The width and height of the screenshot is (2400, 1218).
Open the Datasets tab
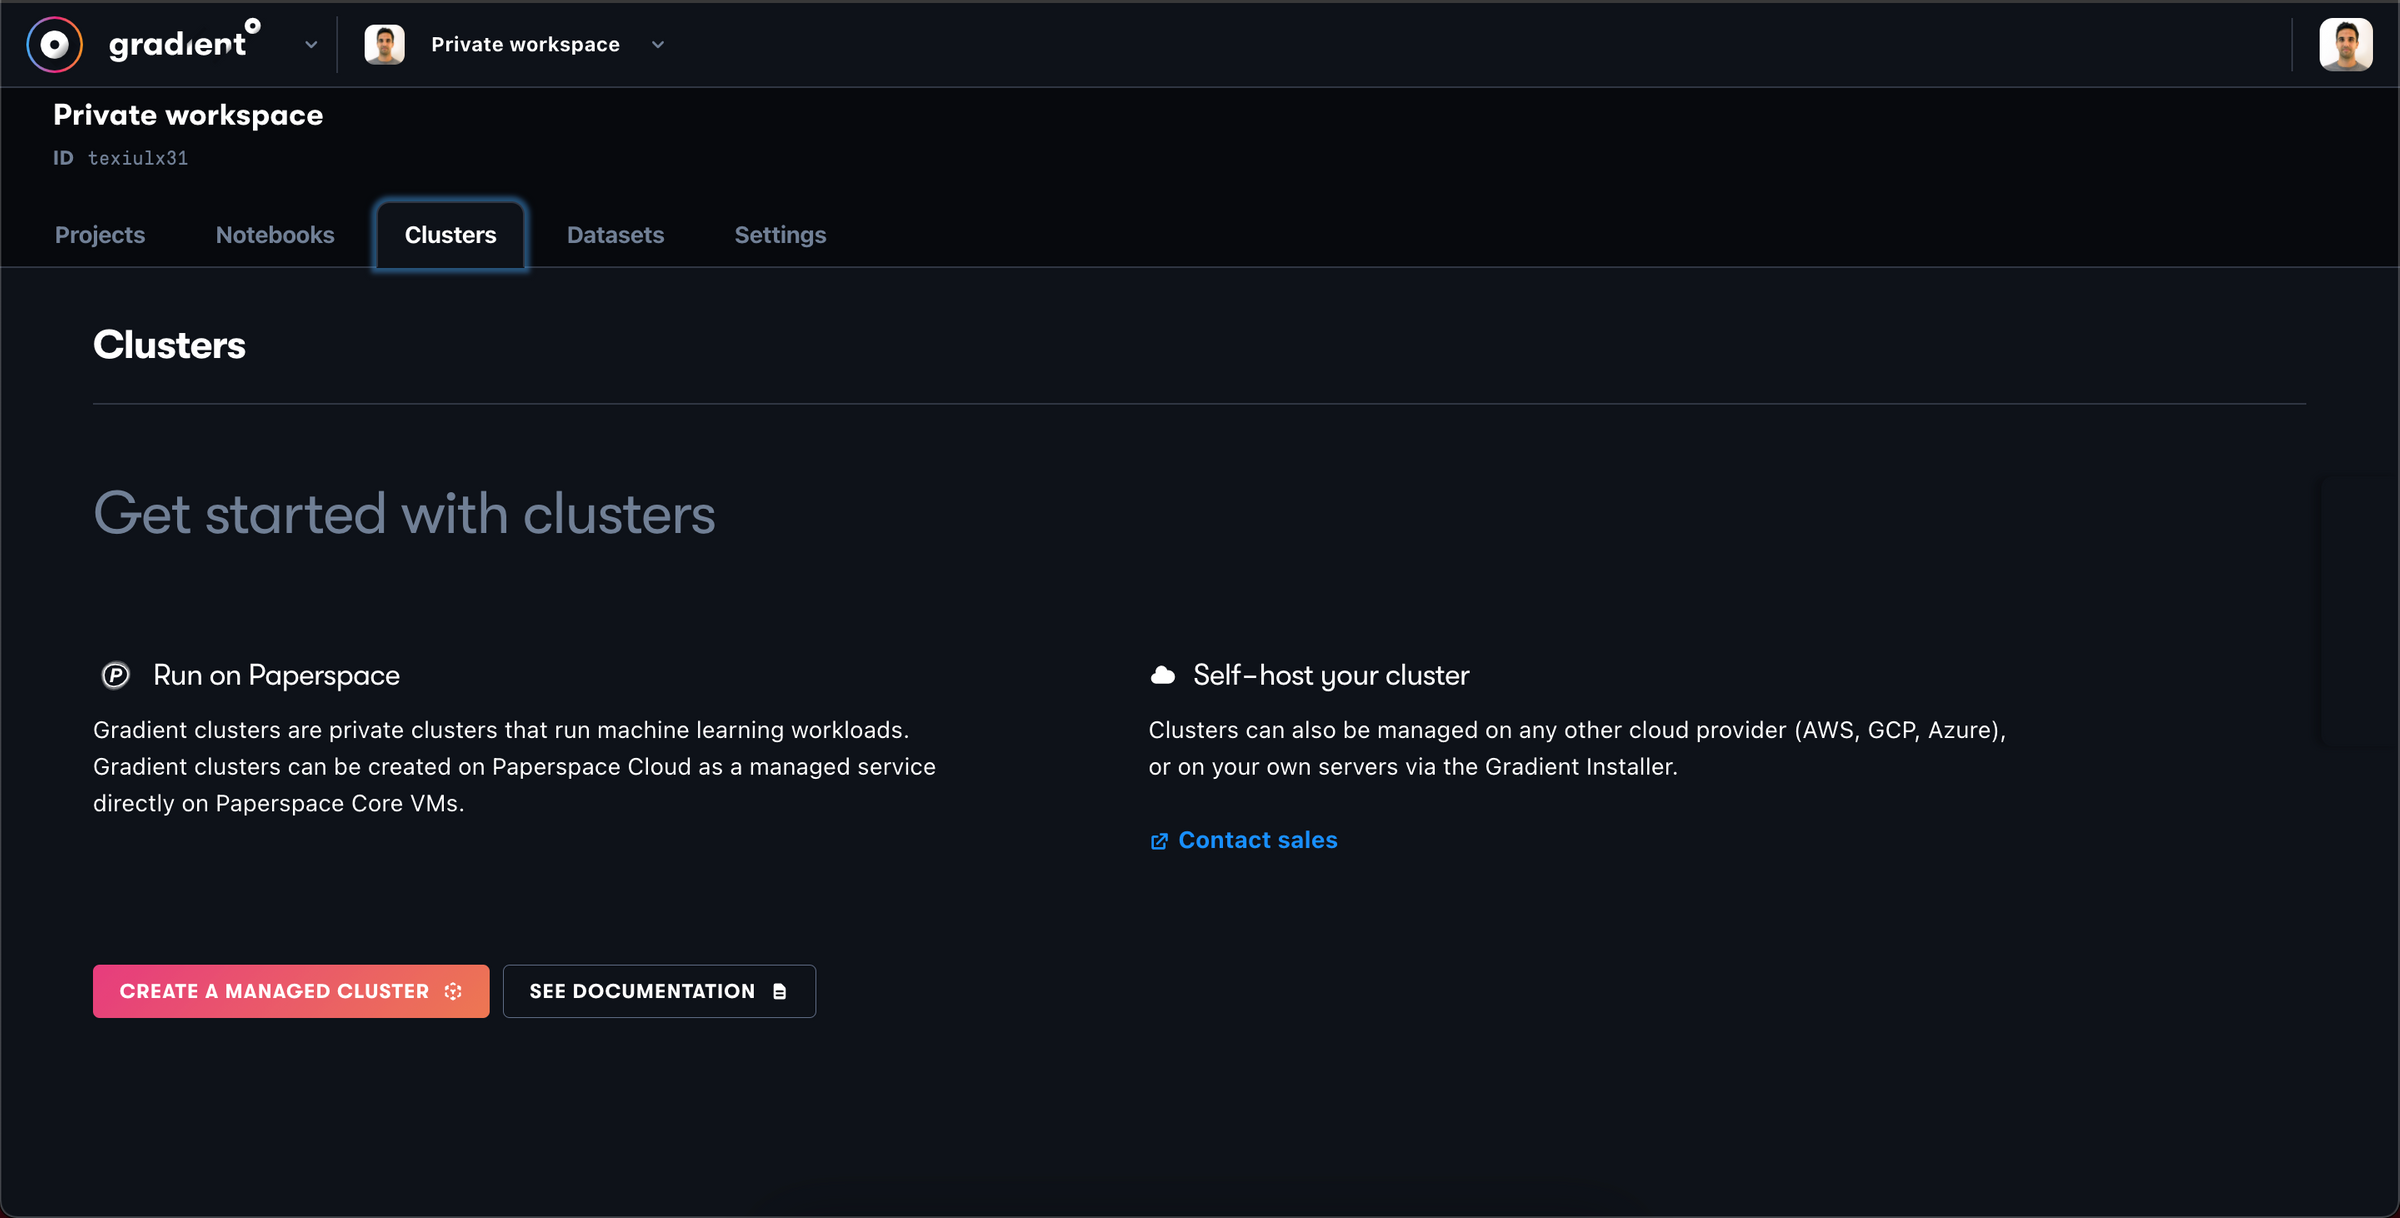pyautogui.click(x=615, y=234)
